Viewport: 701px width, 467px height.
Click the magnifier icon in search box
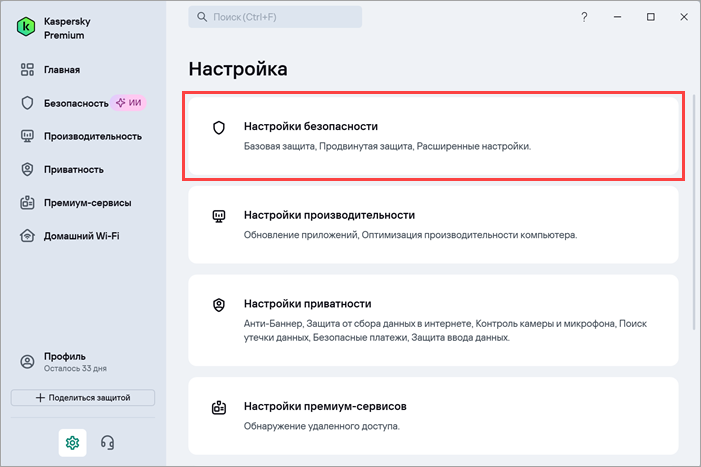[202, 17]
